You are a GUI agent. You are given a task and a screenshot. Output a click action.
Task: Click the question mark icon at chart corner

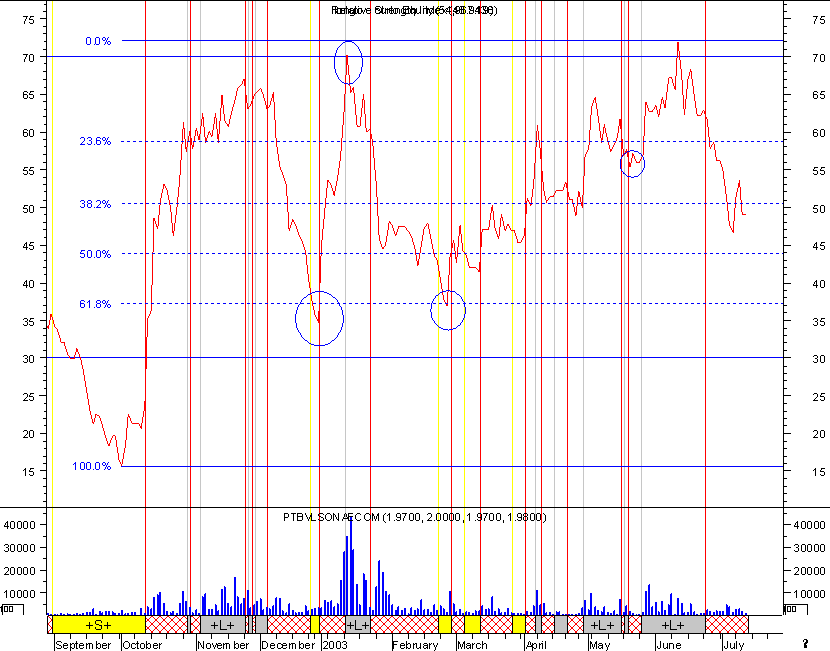(806, 644)
